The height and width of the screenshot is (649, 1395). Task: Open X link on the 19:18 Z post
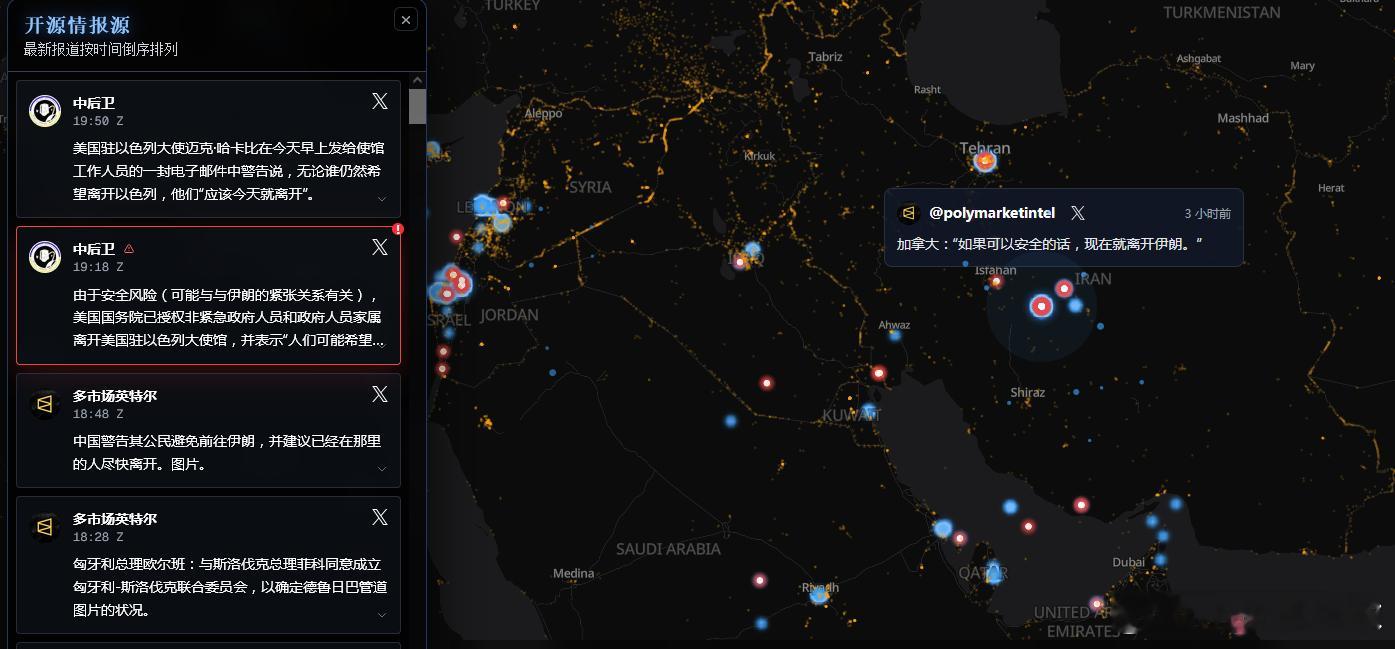pyautogui.click(x=380, y=247)
